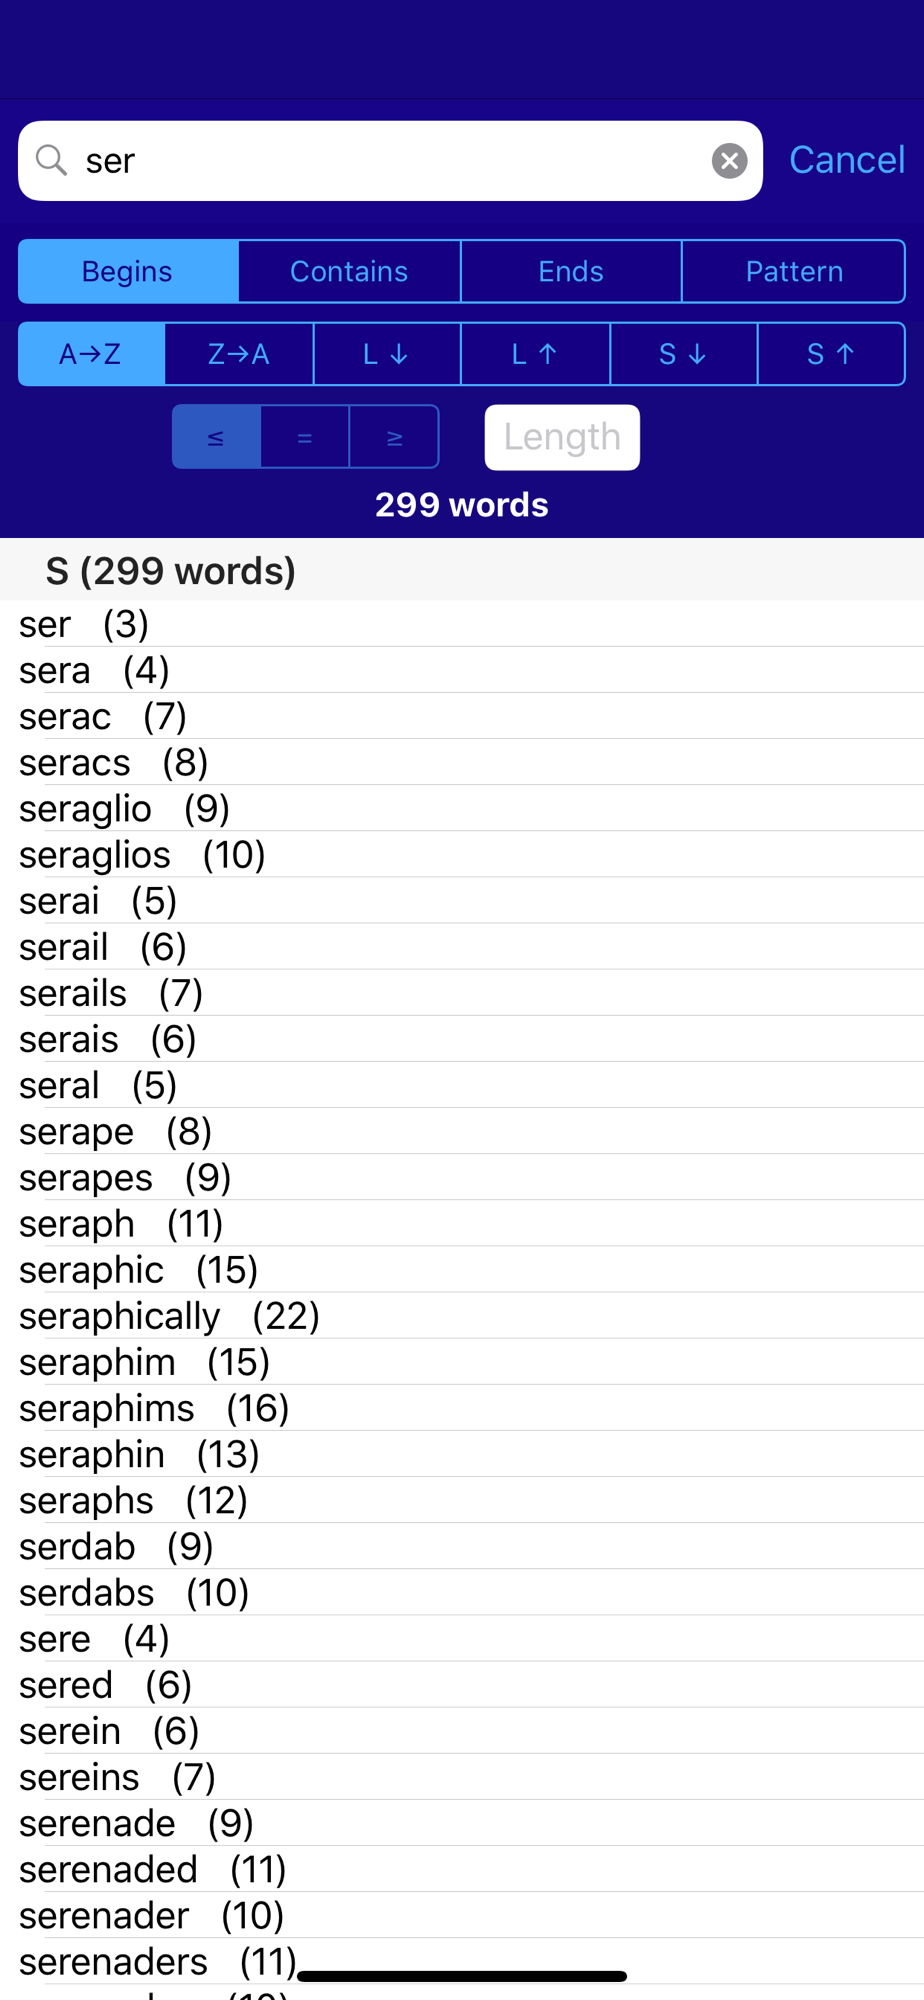This screenshot has width=924, height=2000.
Task: Switch to the Pattern search mode
Action: pos(794,271)
